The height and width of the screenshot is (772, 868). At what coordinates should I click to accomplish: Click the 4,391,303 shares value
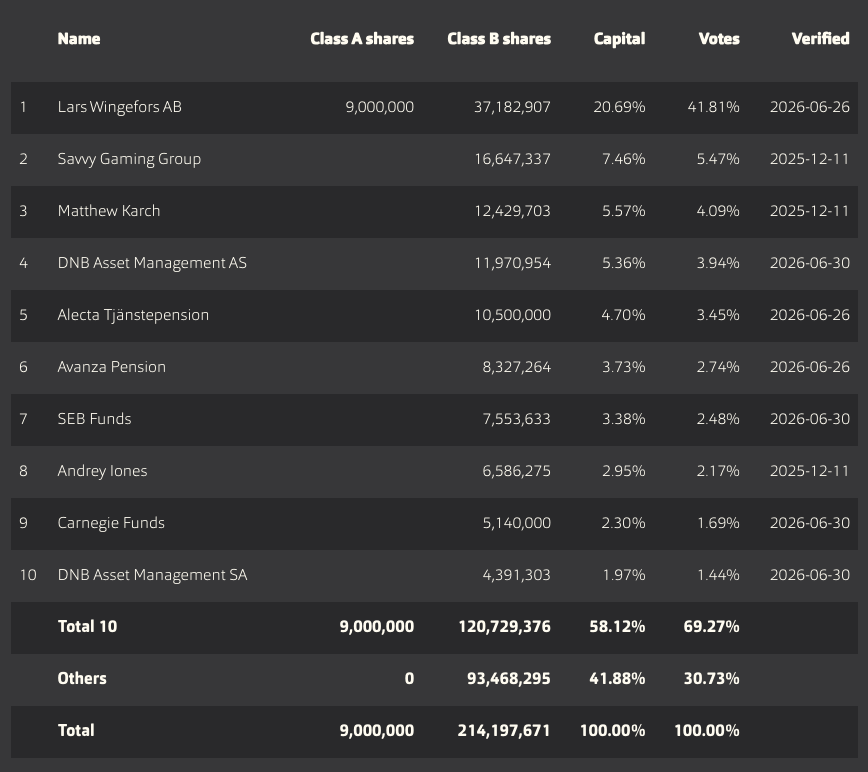(516, 575)
